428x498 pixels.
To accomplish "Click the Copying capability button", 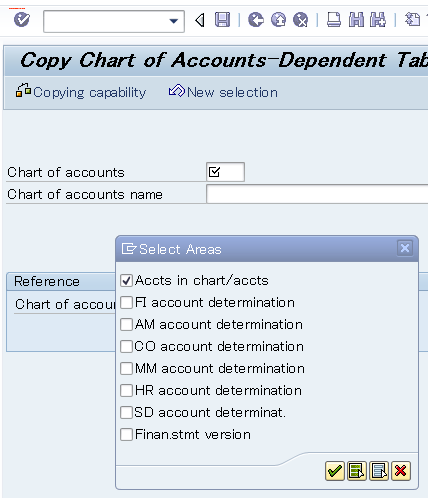I will click(81, 92).
